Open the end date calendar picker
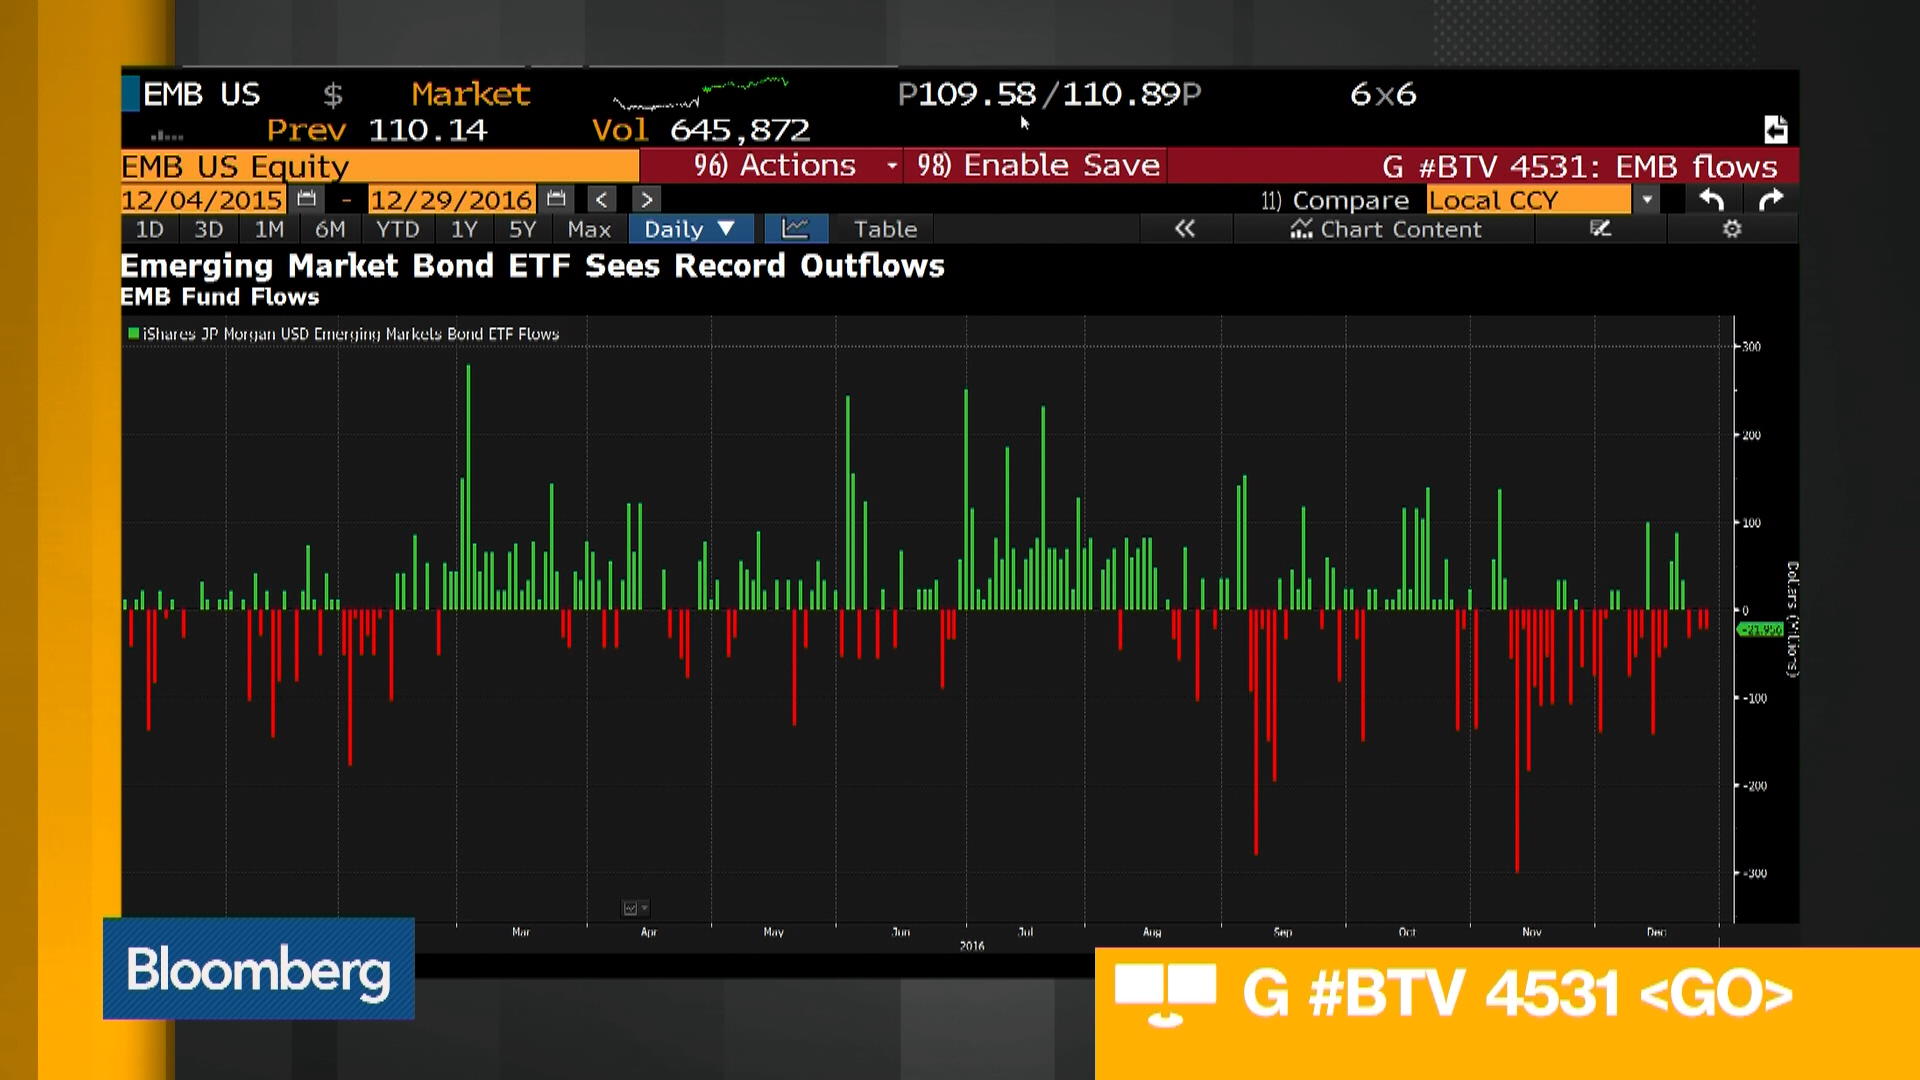The image size is (1920, 1080). point(557,199)
